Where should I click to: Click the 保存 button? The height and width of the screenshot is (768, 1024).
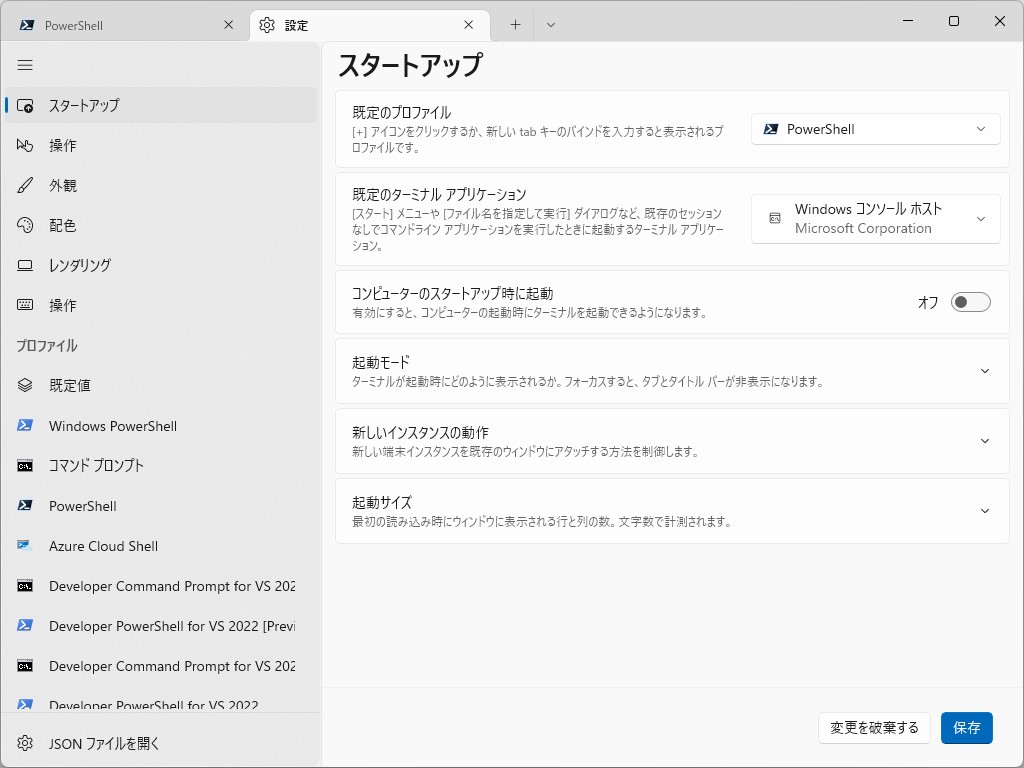tap(966, 728)
